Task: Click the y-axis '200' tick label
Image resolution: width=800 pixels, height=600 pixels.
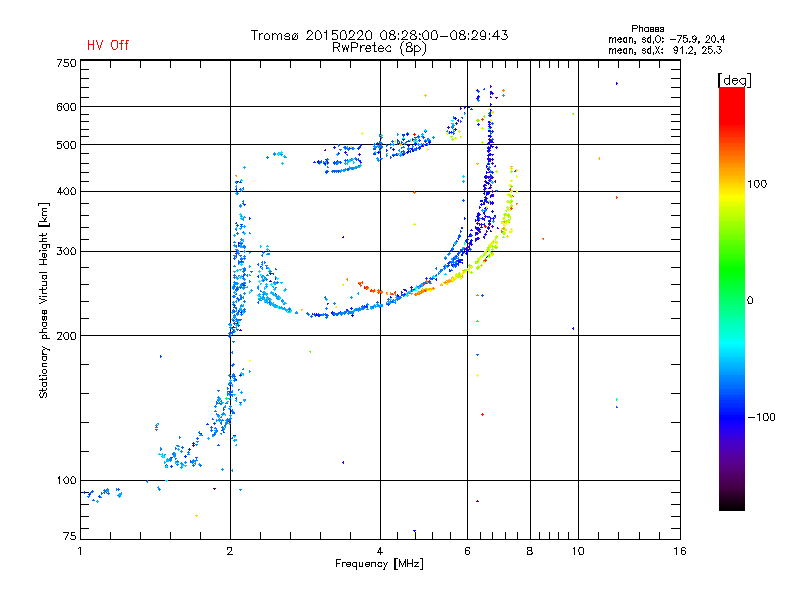Action: click(66, 336)
